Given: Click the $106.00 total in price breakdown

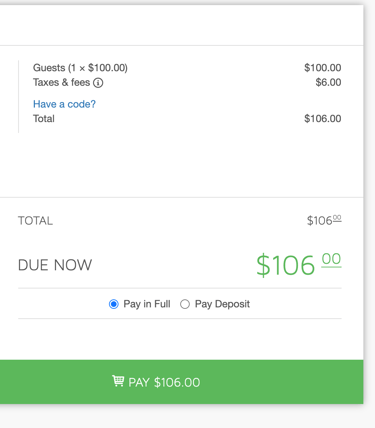Looking at the screenshot, I should point(323,119).
